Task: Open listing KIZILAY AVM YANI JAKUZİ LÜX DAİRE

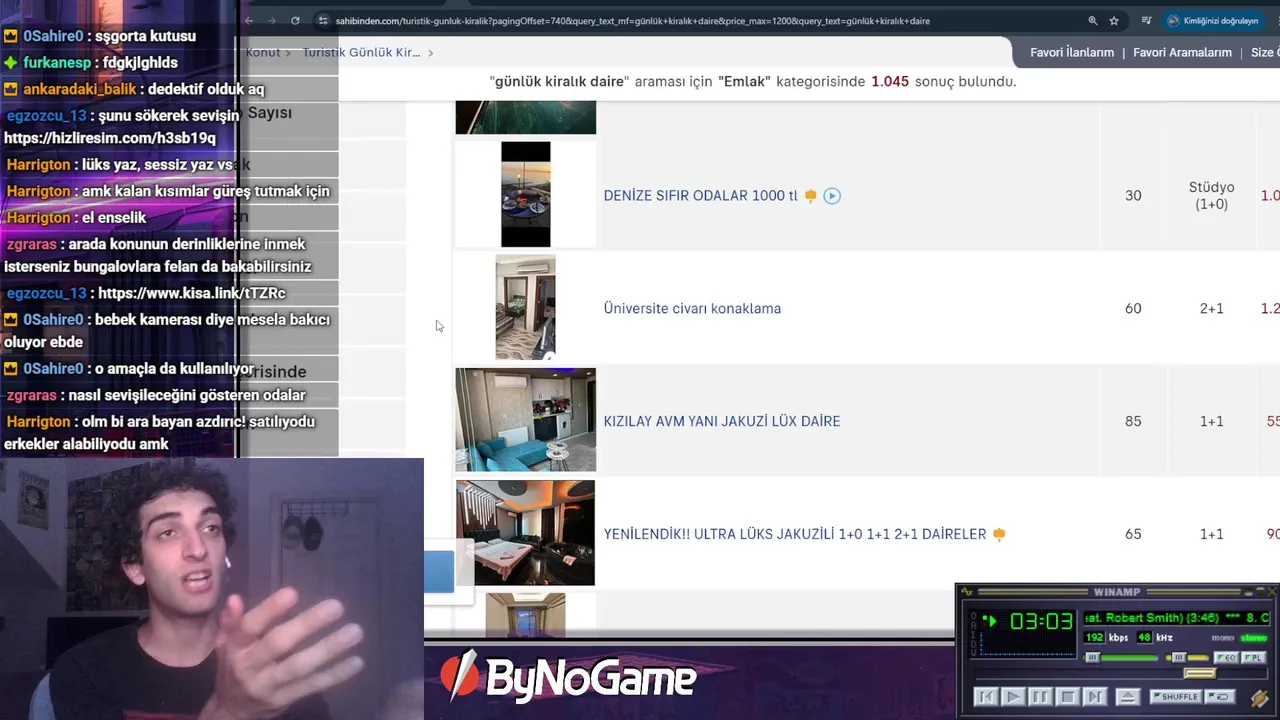Action: (722, 422)
